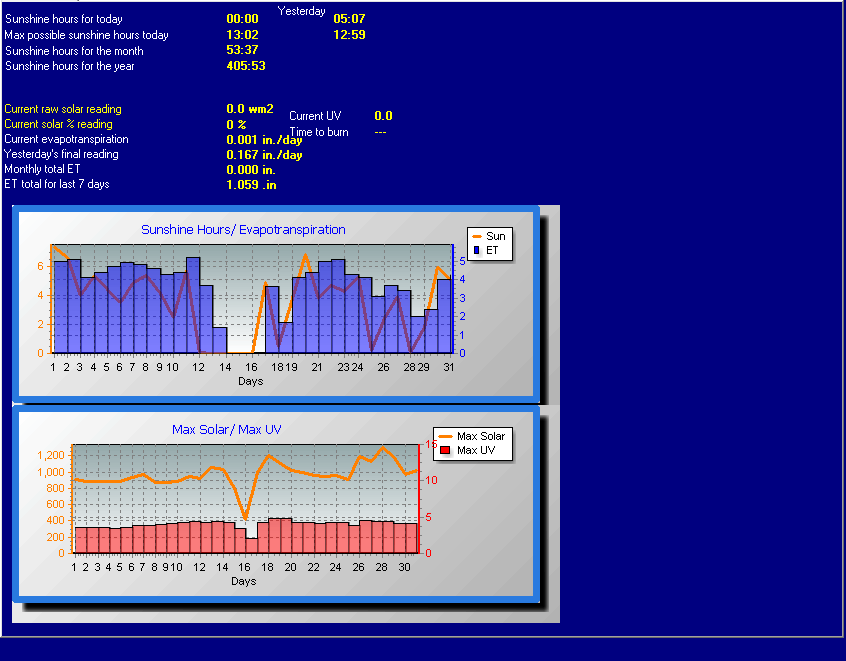The width and height of the screenshot is (846, 661).
Task: Click the Current UV label
Action: 315,116
